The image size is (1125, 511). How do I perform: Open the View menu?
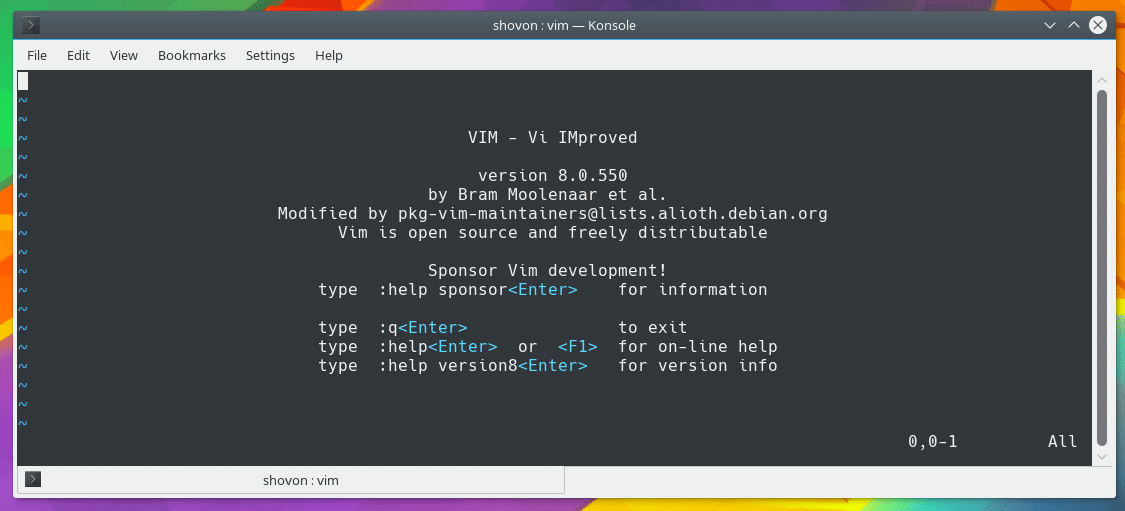(123, 55)
